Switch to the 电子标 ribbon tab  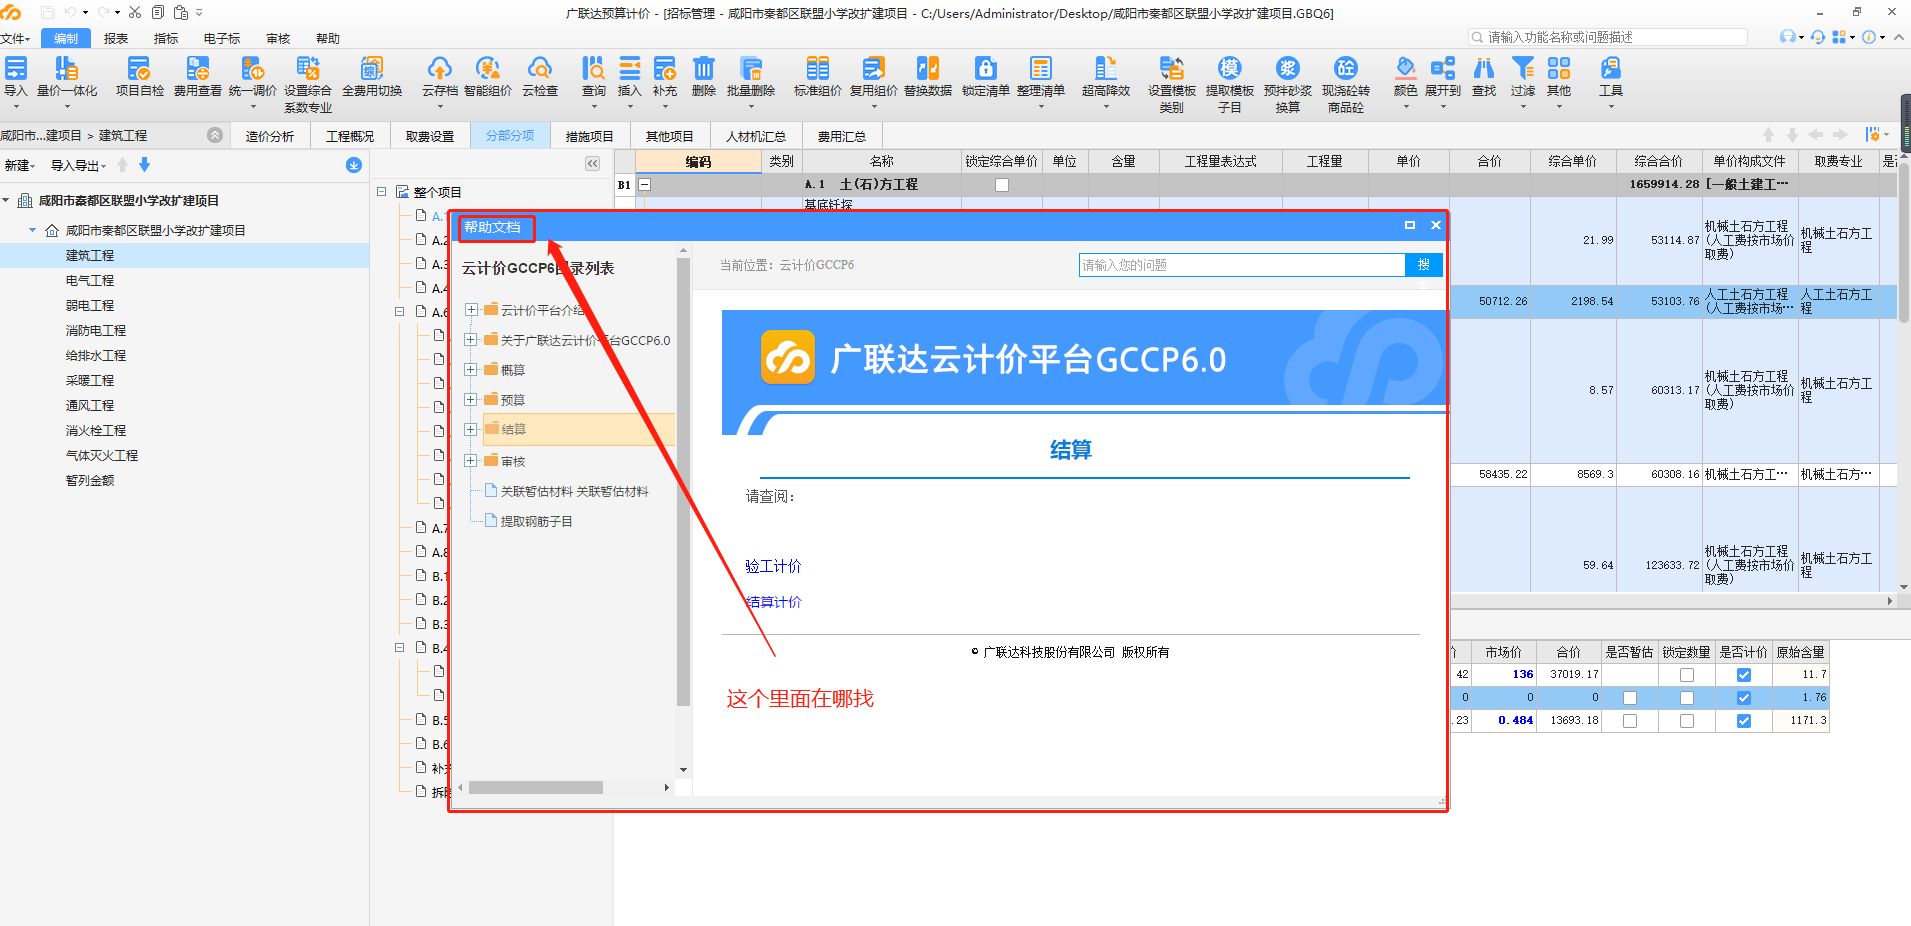click(x=222, y=39)
